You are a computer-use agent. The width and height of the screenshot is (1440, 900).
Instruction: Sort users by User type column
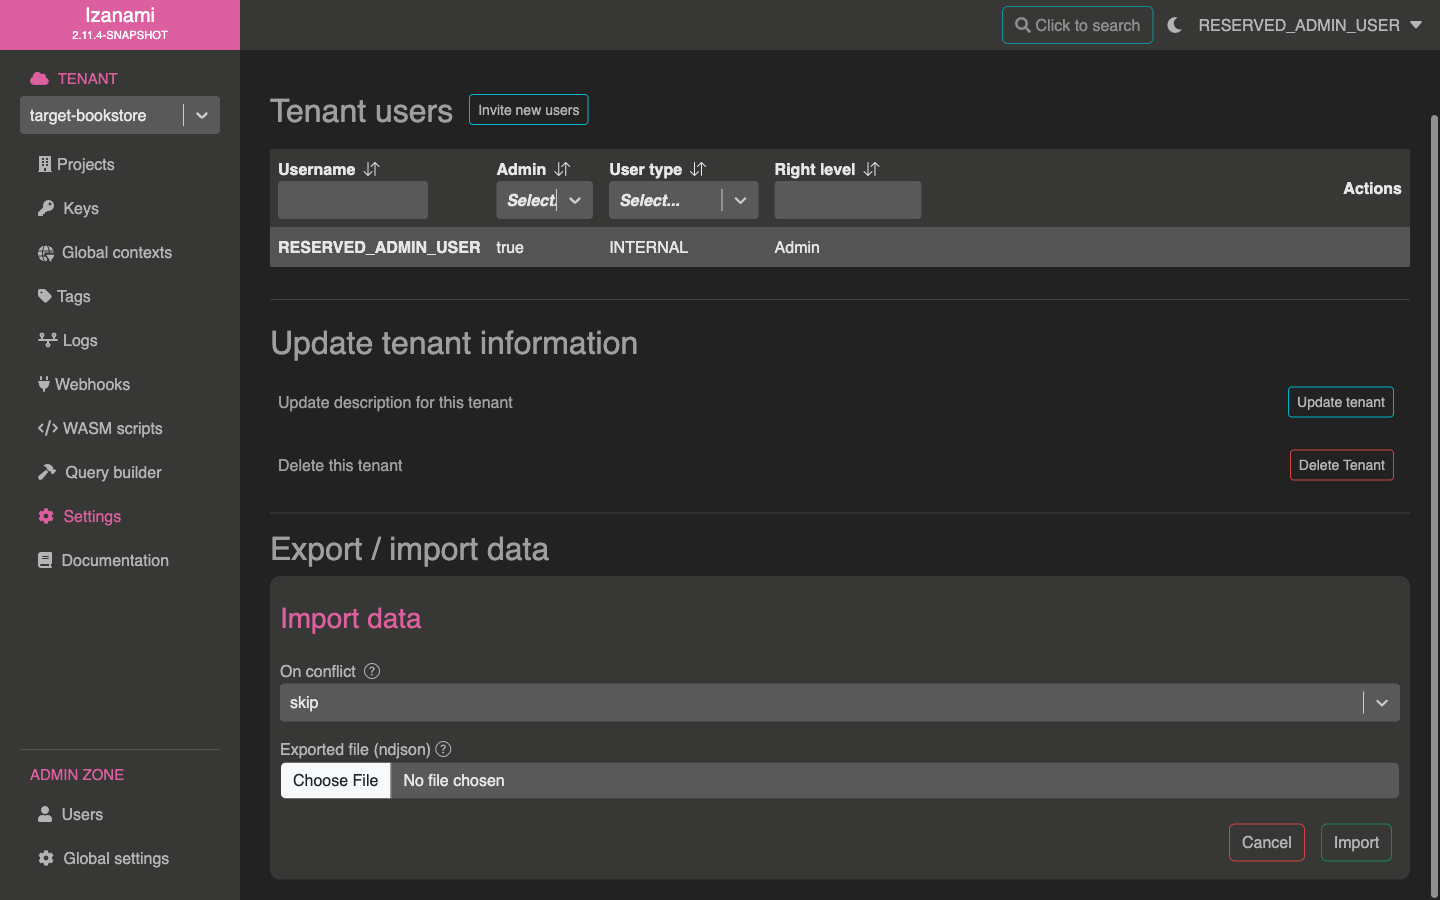698,169
